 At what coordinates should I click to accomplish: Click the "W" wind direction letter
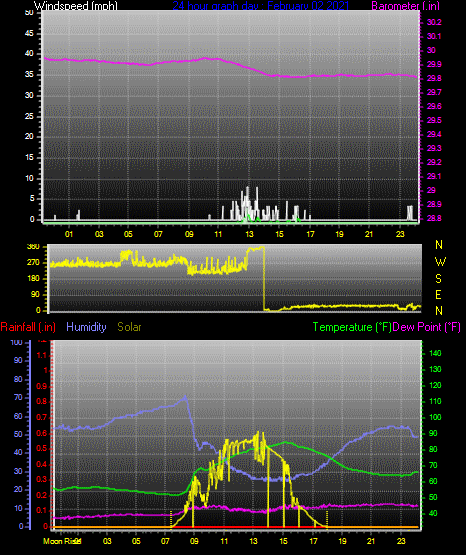(440, 262)
